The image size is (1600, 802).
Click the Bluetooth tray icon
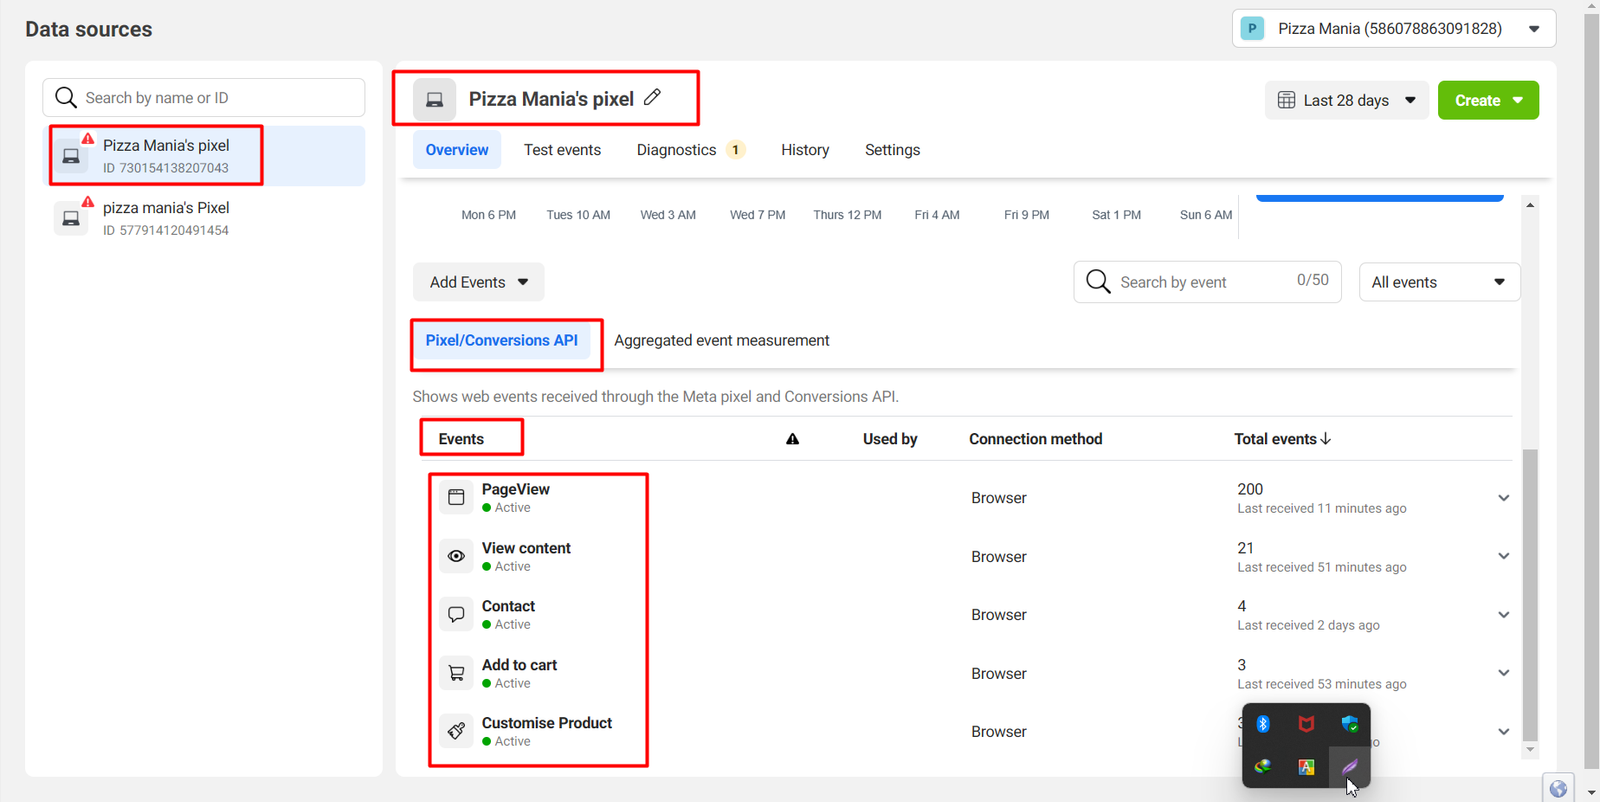click(x=1263, y=724)
